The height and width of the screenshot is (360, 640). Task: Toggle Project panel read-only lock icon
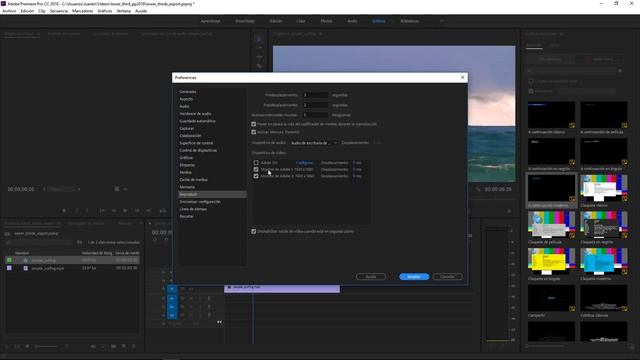pyautogui.click(x=7, y=347)
